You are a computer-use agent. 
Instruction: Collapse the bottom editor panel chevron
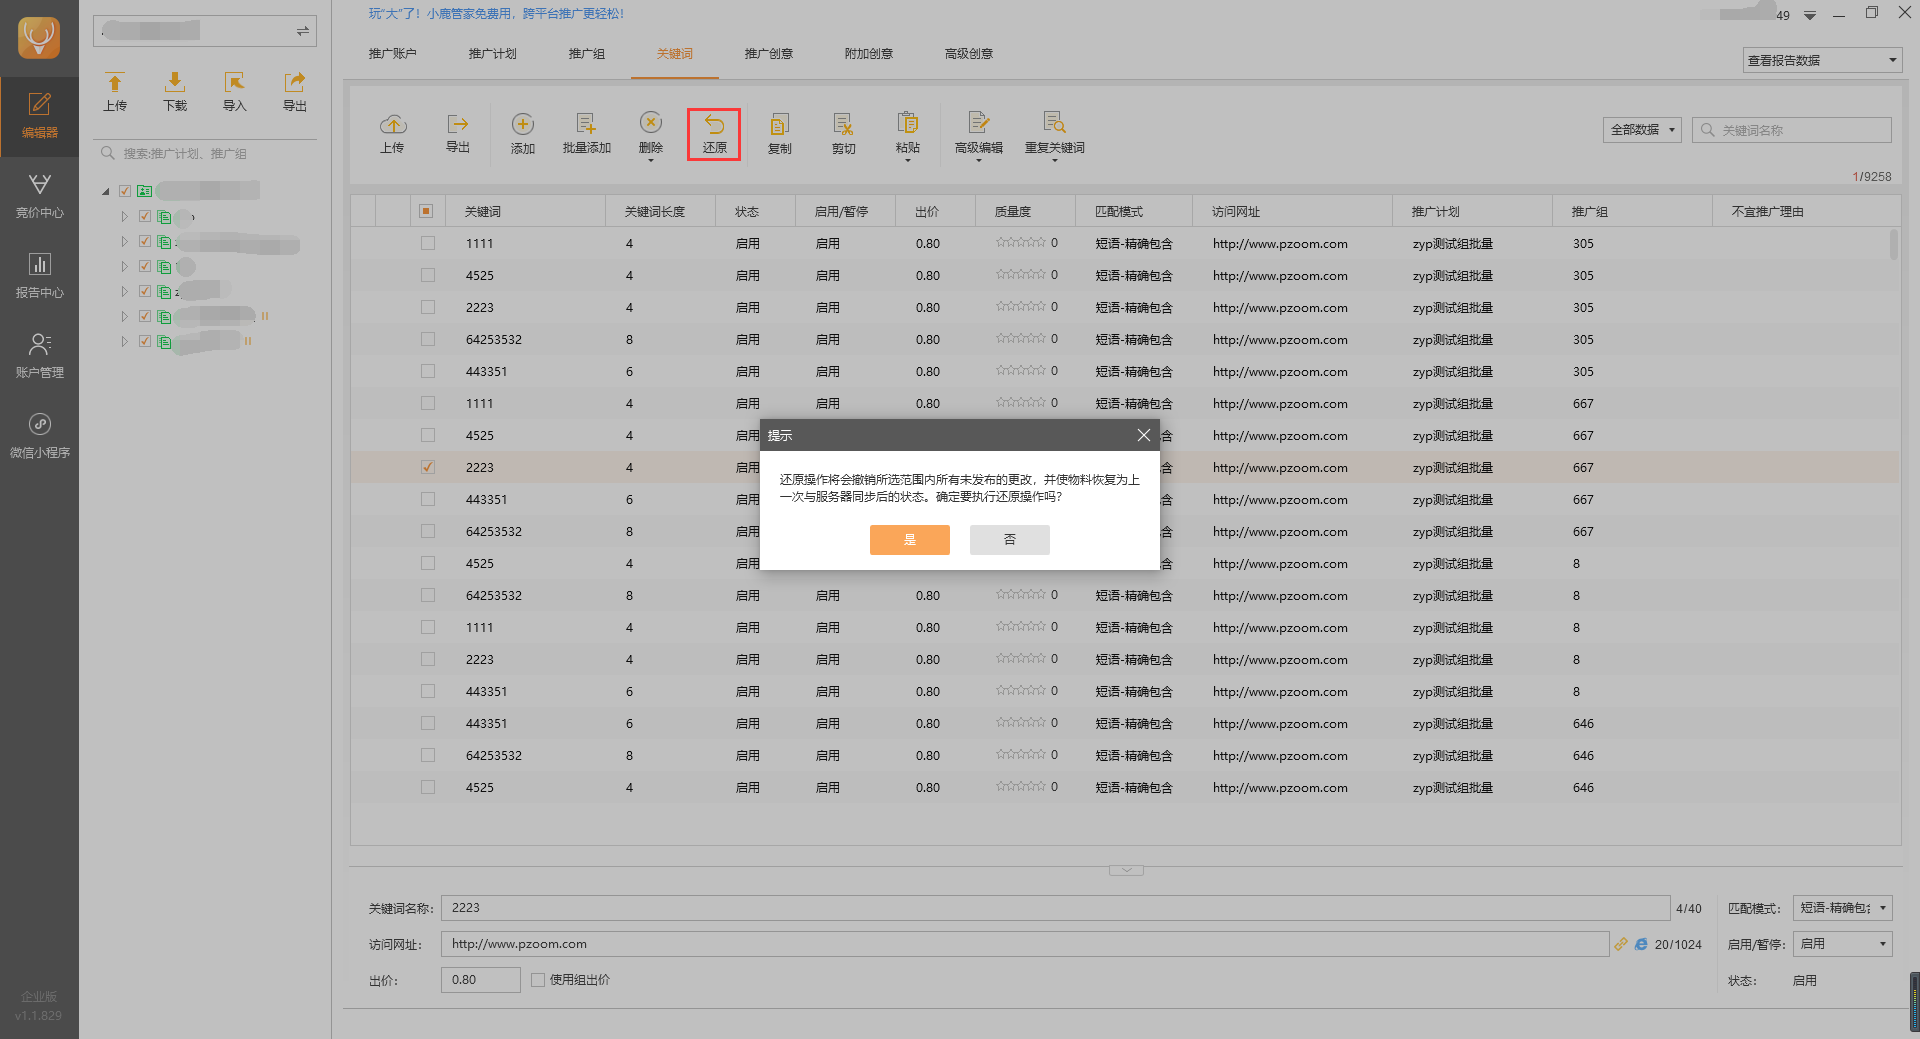tap(1126, 870)
